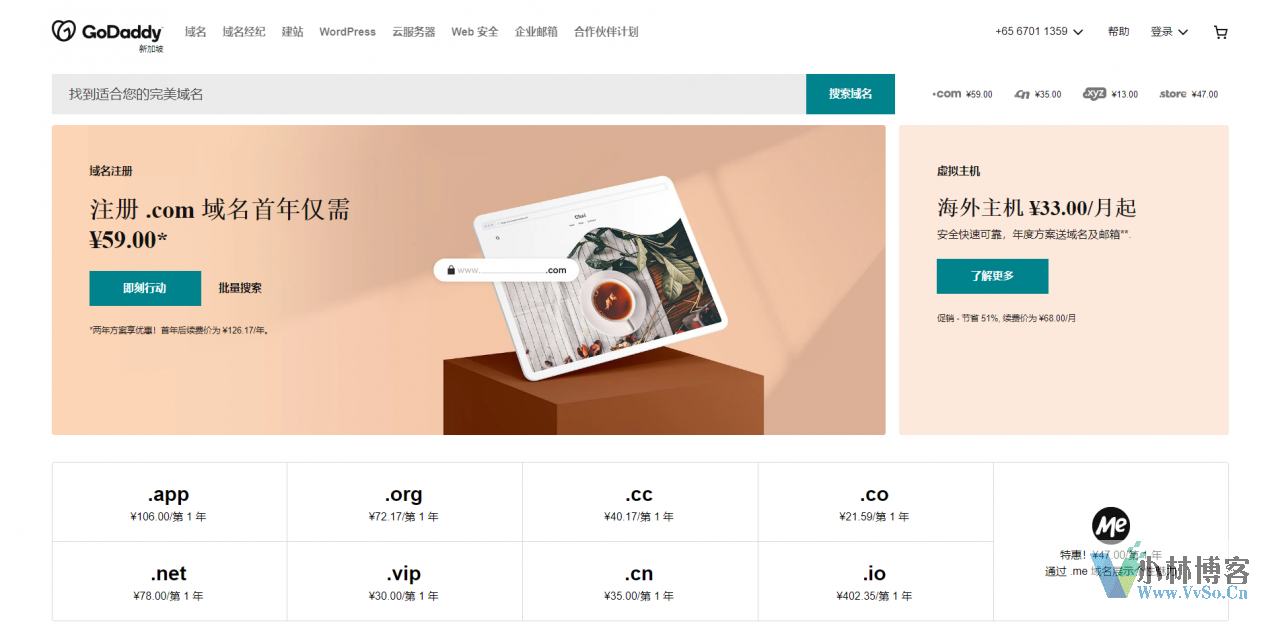Expand the phone number +65 6701 1359 dropdown
Viewport: 1280px width, 630px height.
[1039, 32]
